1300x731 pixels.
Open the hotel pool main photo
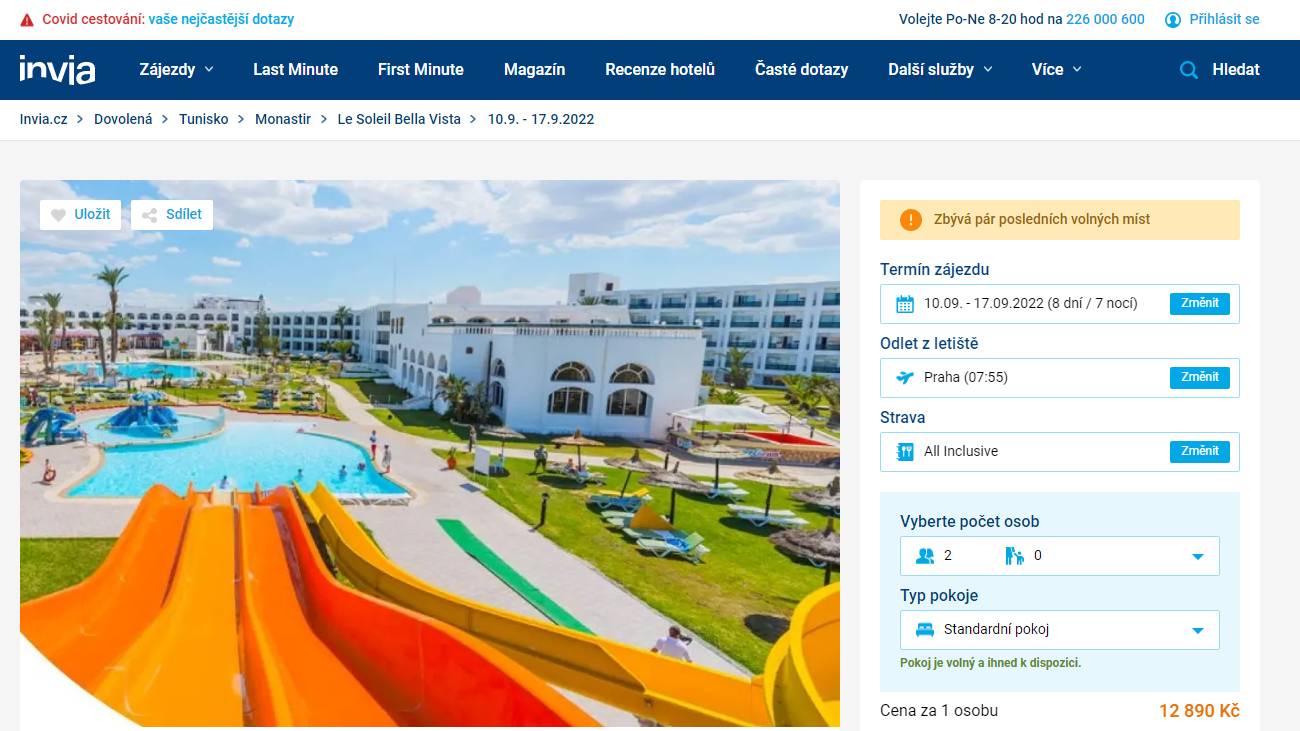coord(430,453)
